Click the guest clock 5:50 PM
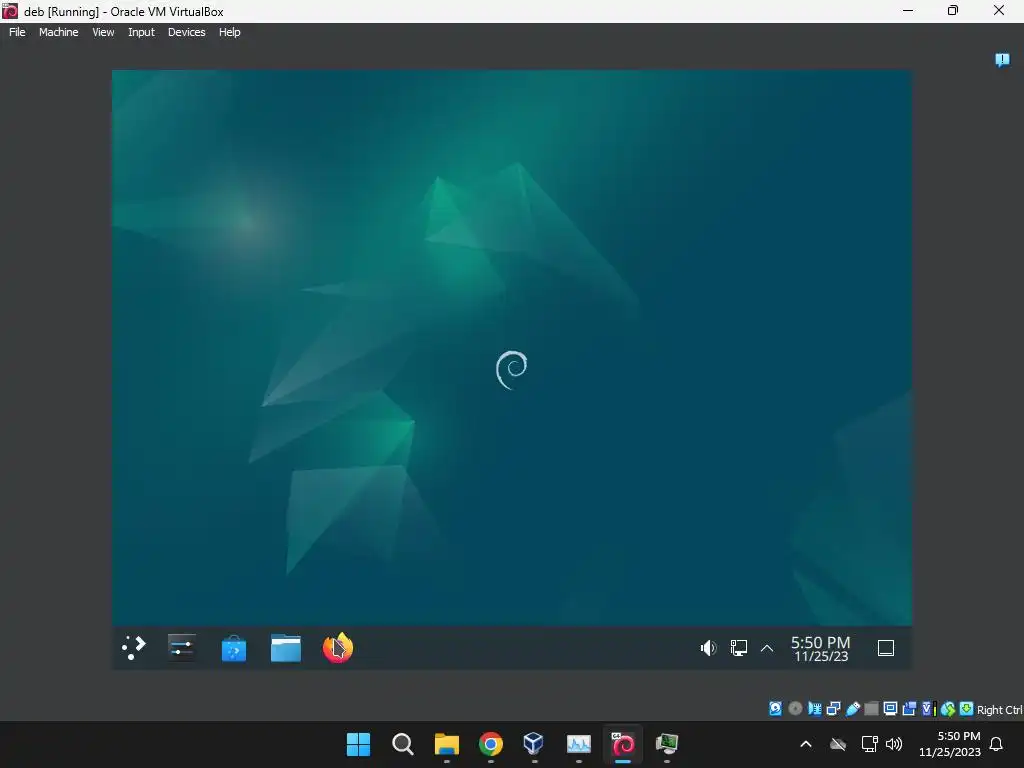This screenshot has width=1024, height=768. pyautogui.click(x=820, y=648)
